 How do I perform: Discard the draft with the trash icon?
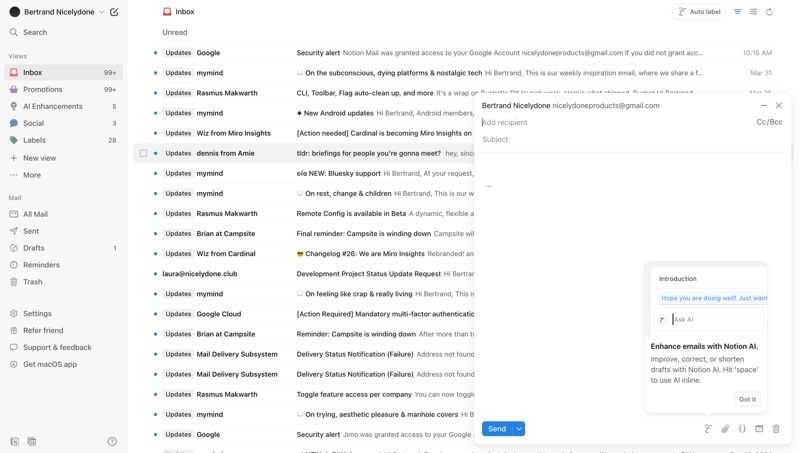776,429
